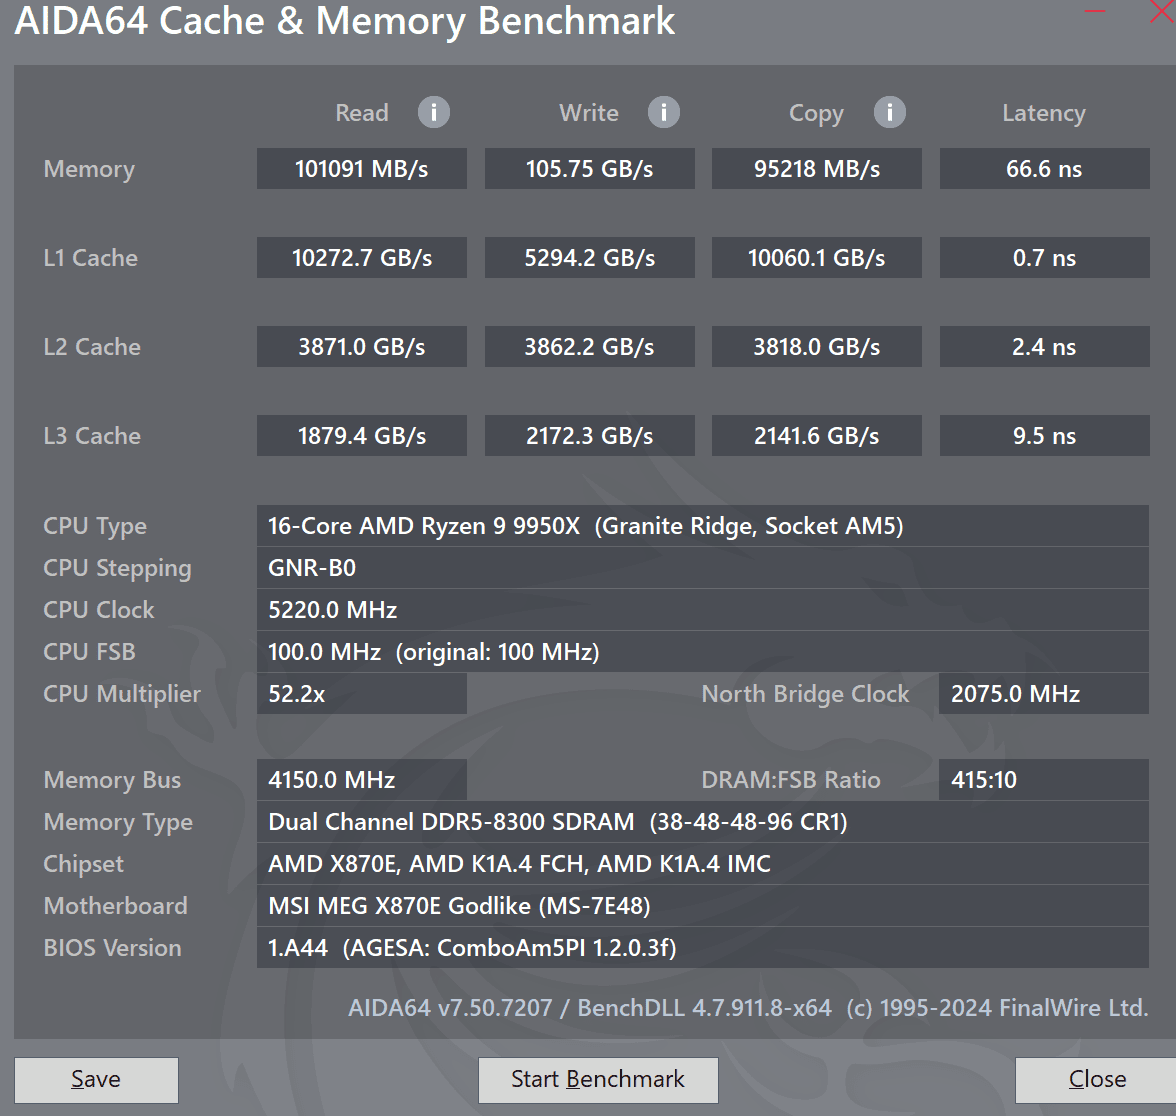This screenshot has height=1116, width=1176.
Task: Click the info icon beside Copy
Action: point(889,112)
